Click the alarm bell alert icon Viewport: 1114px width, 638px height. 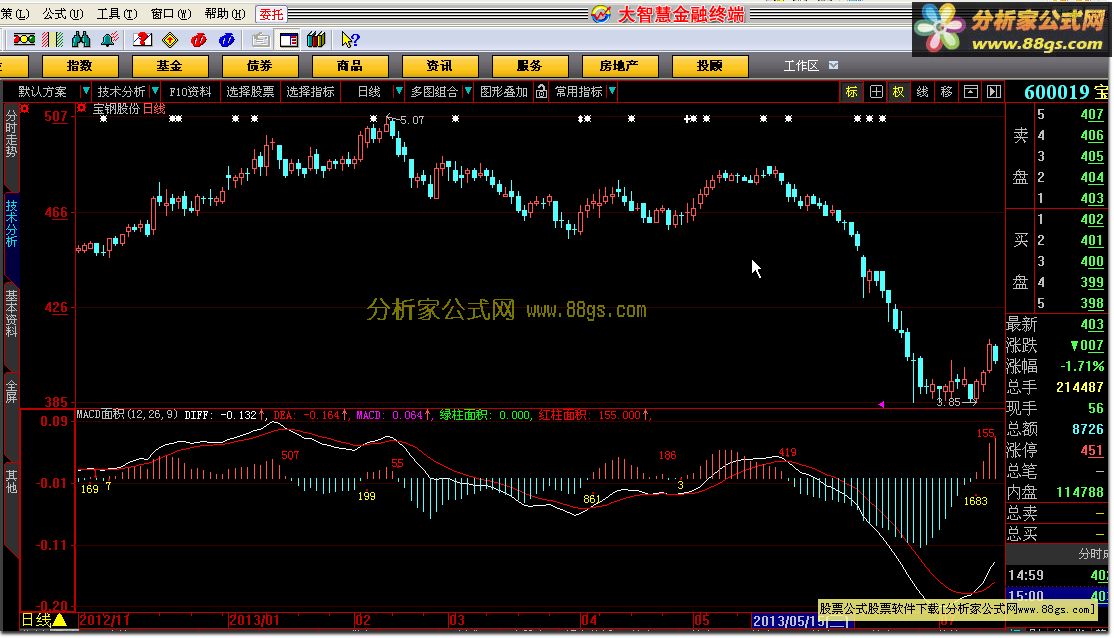click(x=109, y=40)
